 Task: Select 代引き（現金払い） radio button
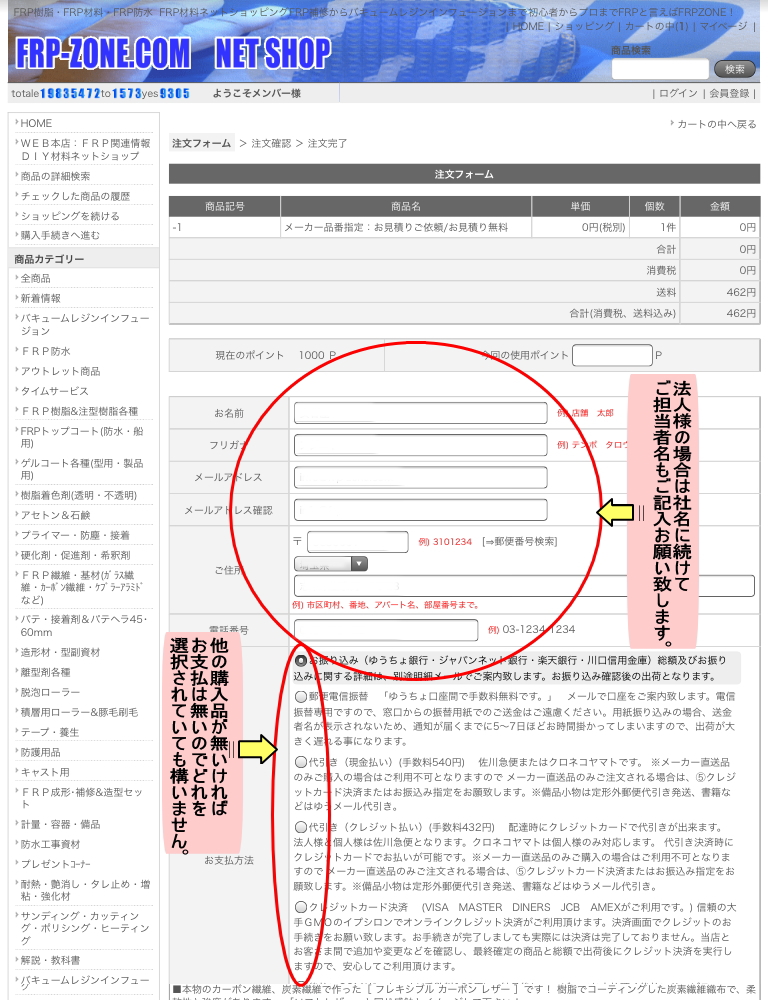(301, 761)
